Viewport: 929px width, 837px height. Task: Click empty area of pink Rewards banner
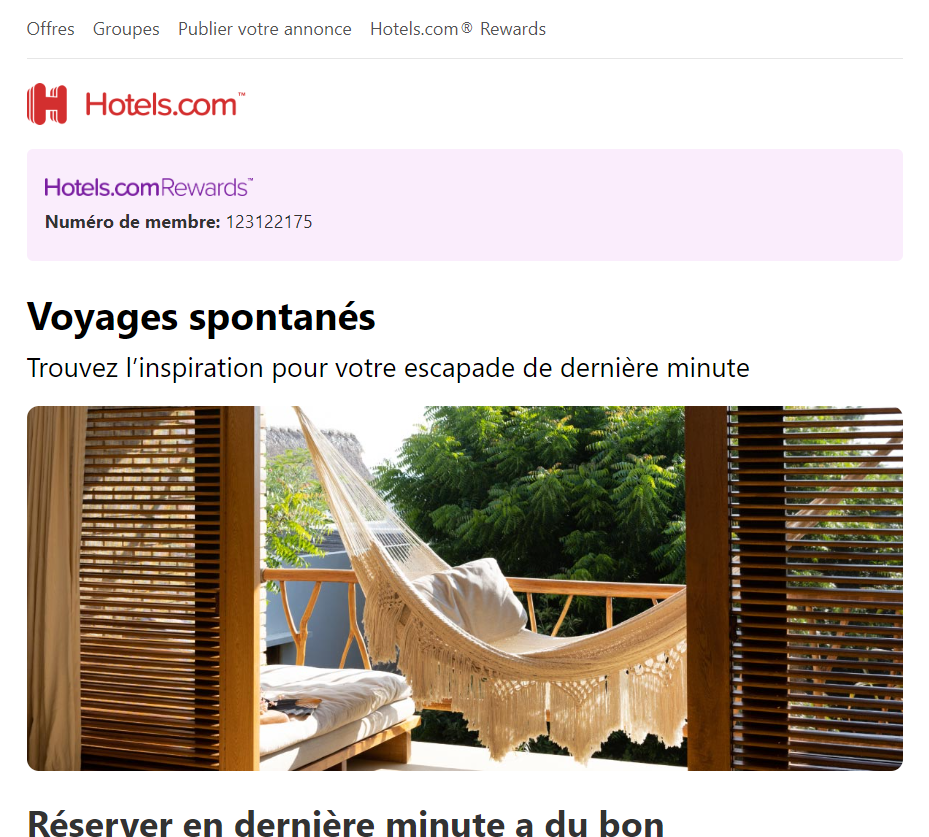pyautogui.click(x=592, y=205)
